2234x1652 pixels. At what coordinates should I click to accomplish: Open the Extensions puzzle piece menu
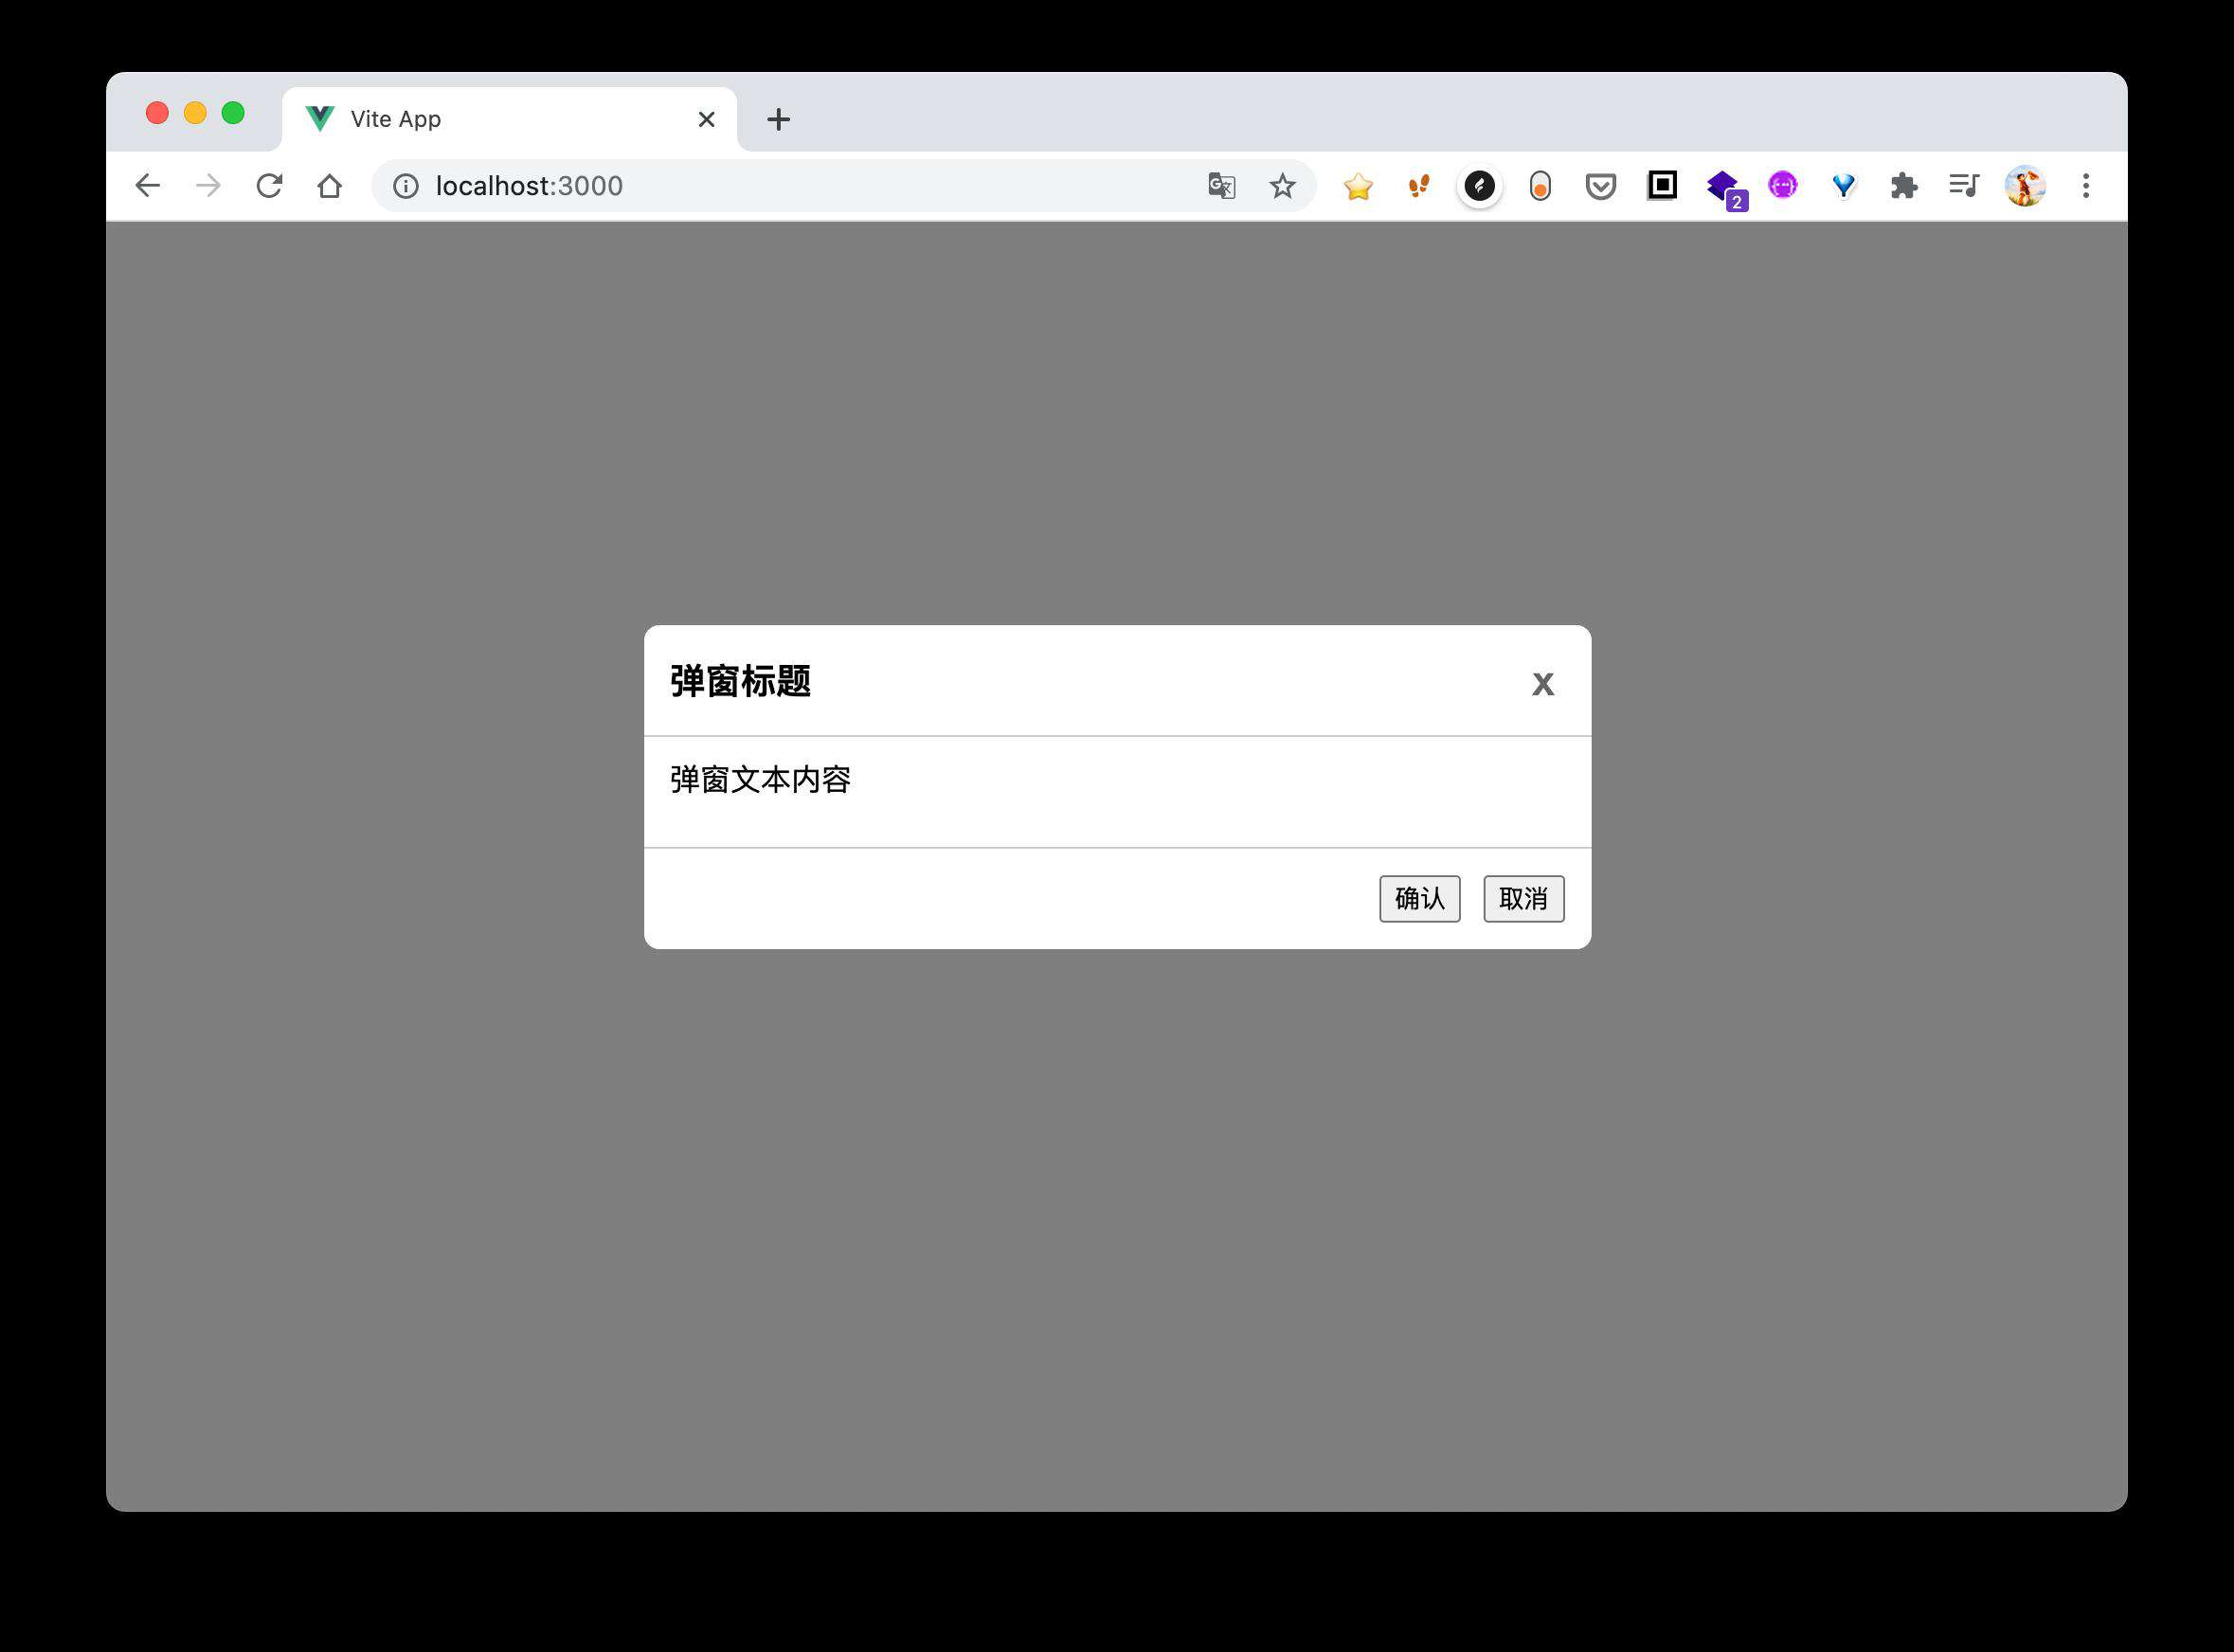(x=1904, y=186)
